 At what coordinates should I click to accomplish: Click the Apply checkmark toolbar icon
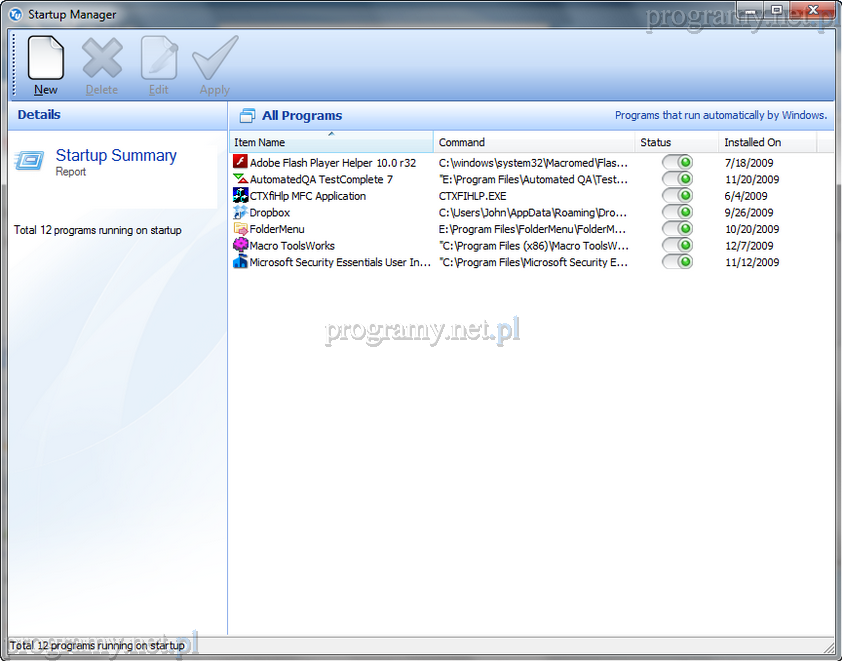click(215, 58)
